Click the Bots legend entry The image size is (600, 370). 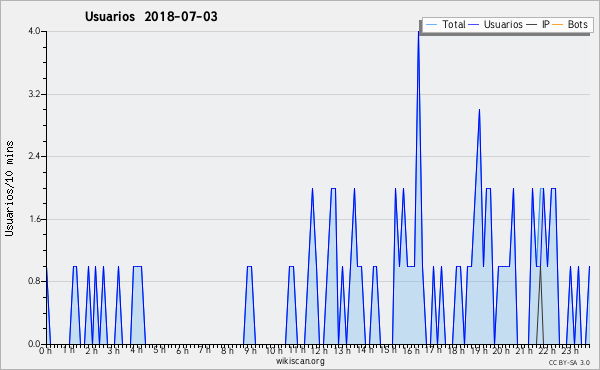click(570, 24)
